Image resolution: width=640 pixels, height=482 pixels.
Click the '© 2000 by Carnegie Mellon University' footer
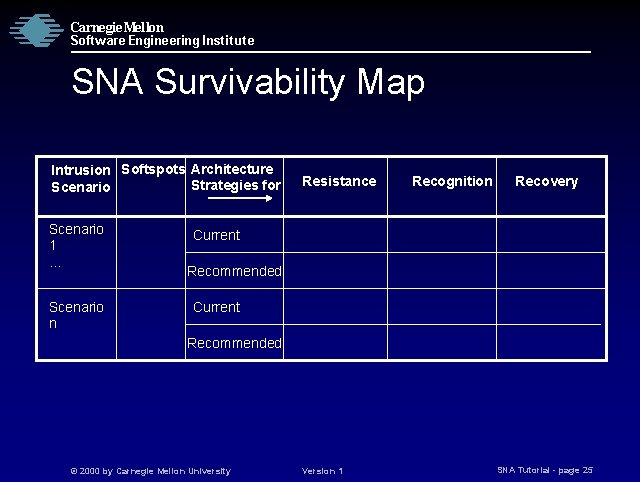point(151,471)
